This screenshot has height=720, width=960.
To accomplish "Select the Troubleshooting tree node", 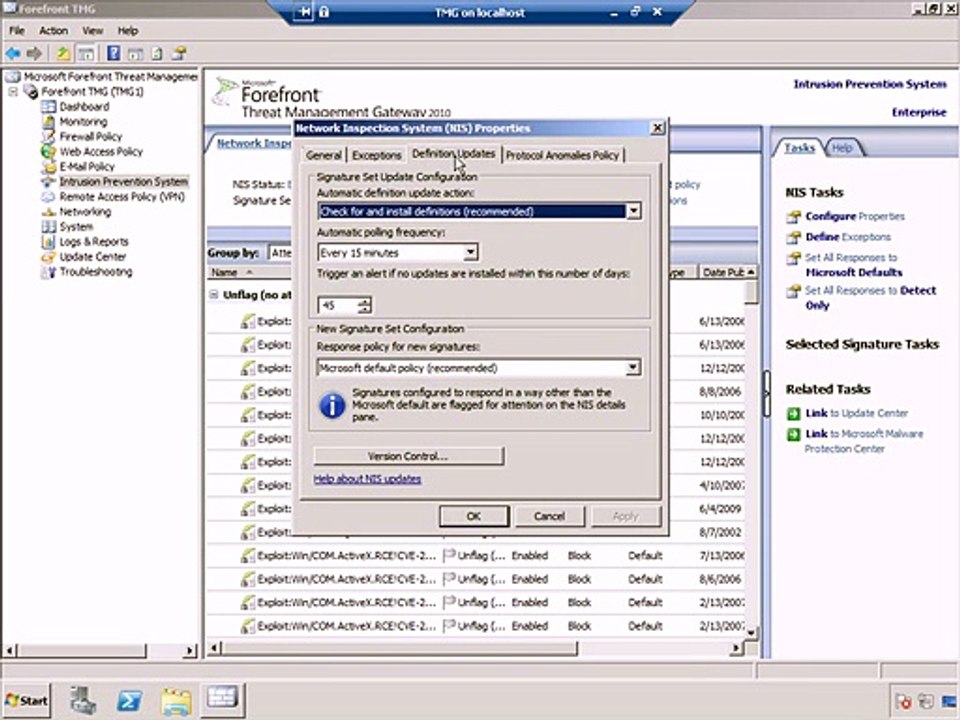I will pyautogui.click(x=96, y=272).
